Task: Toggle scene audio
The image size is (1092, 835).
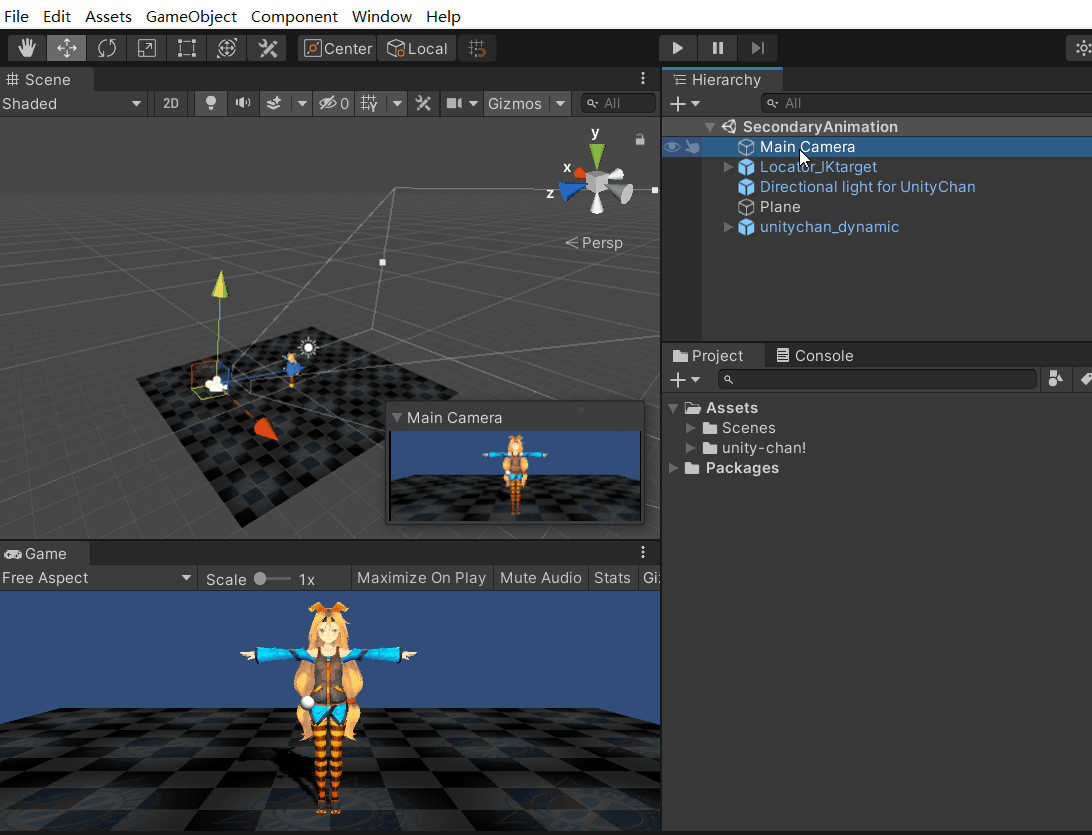Action: pyautogui.click(x=242, y=104)
